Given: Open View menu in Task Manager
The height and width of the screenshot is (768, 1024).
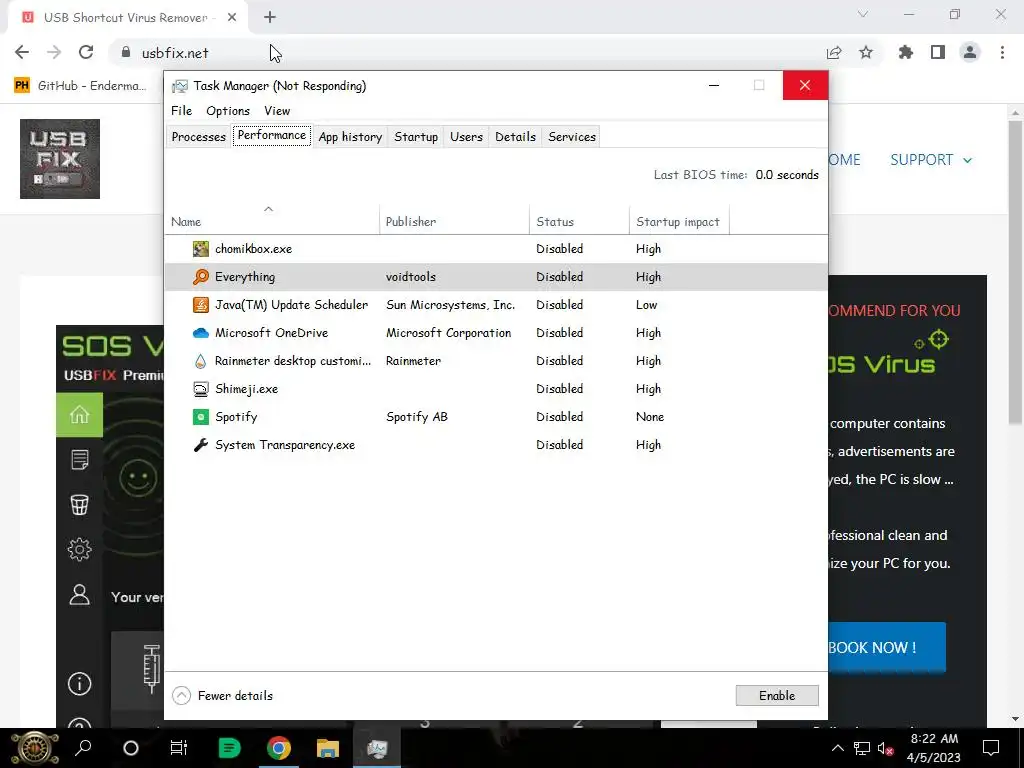Looking at the screenshot, I should [277, 111].
